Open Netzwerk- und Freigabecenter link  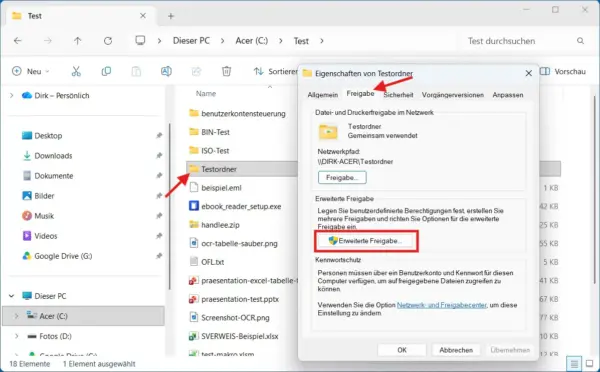[x=442, y=305]
